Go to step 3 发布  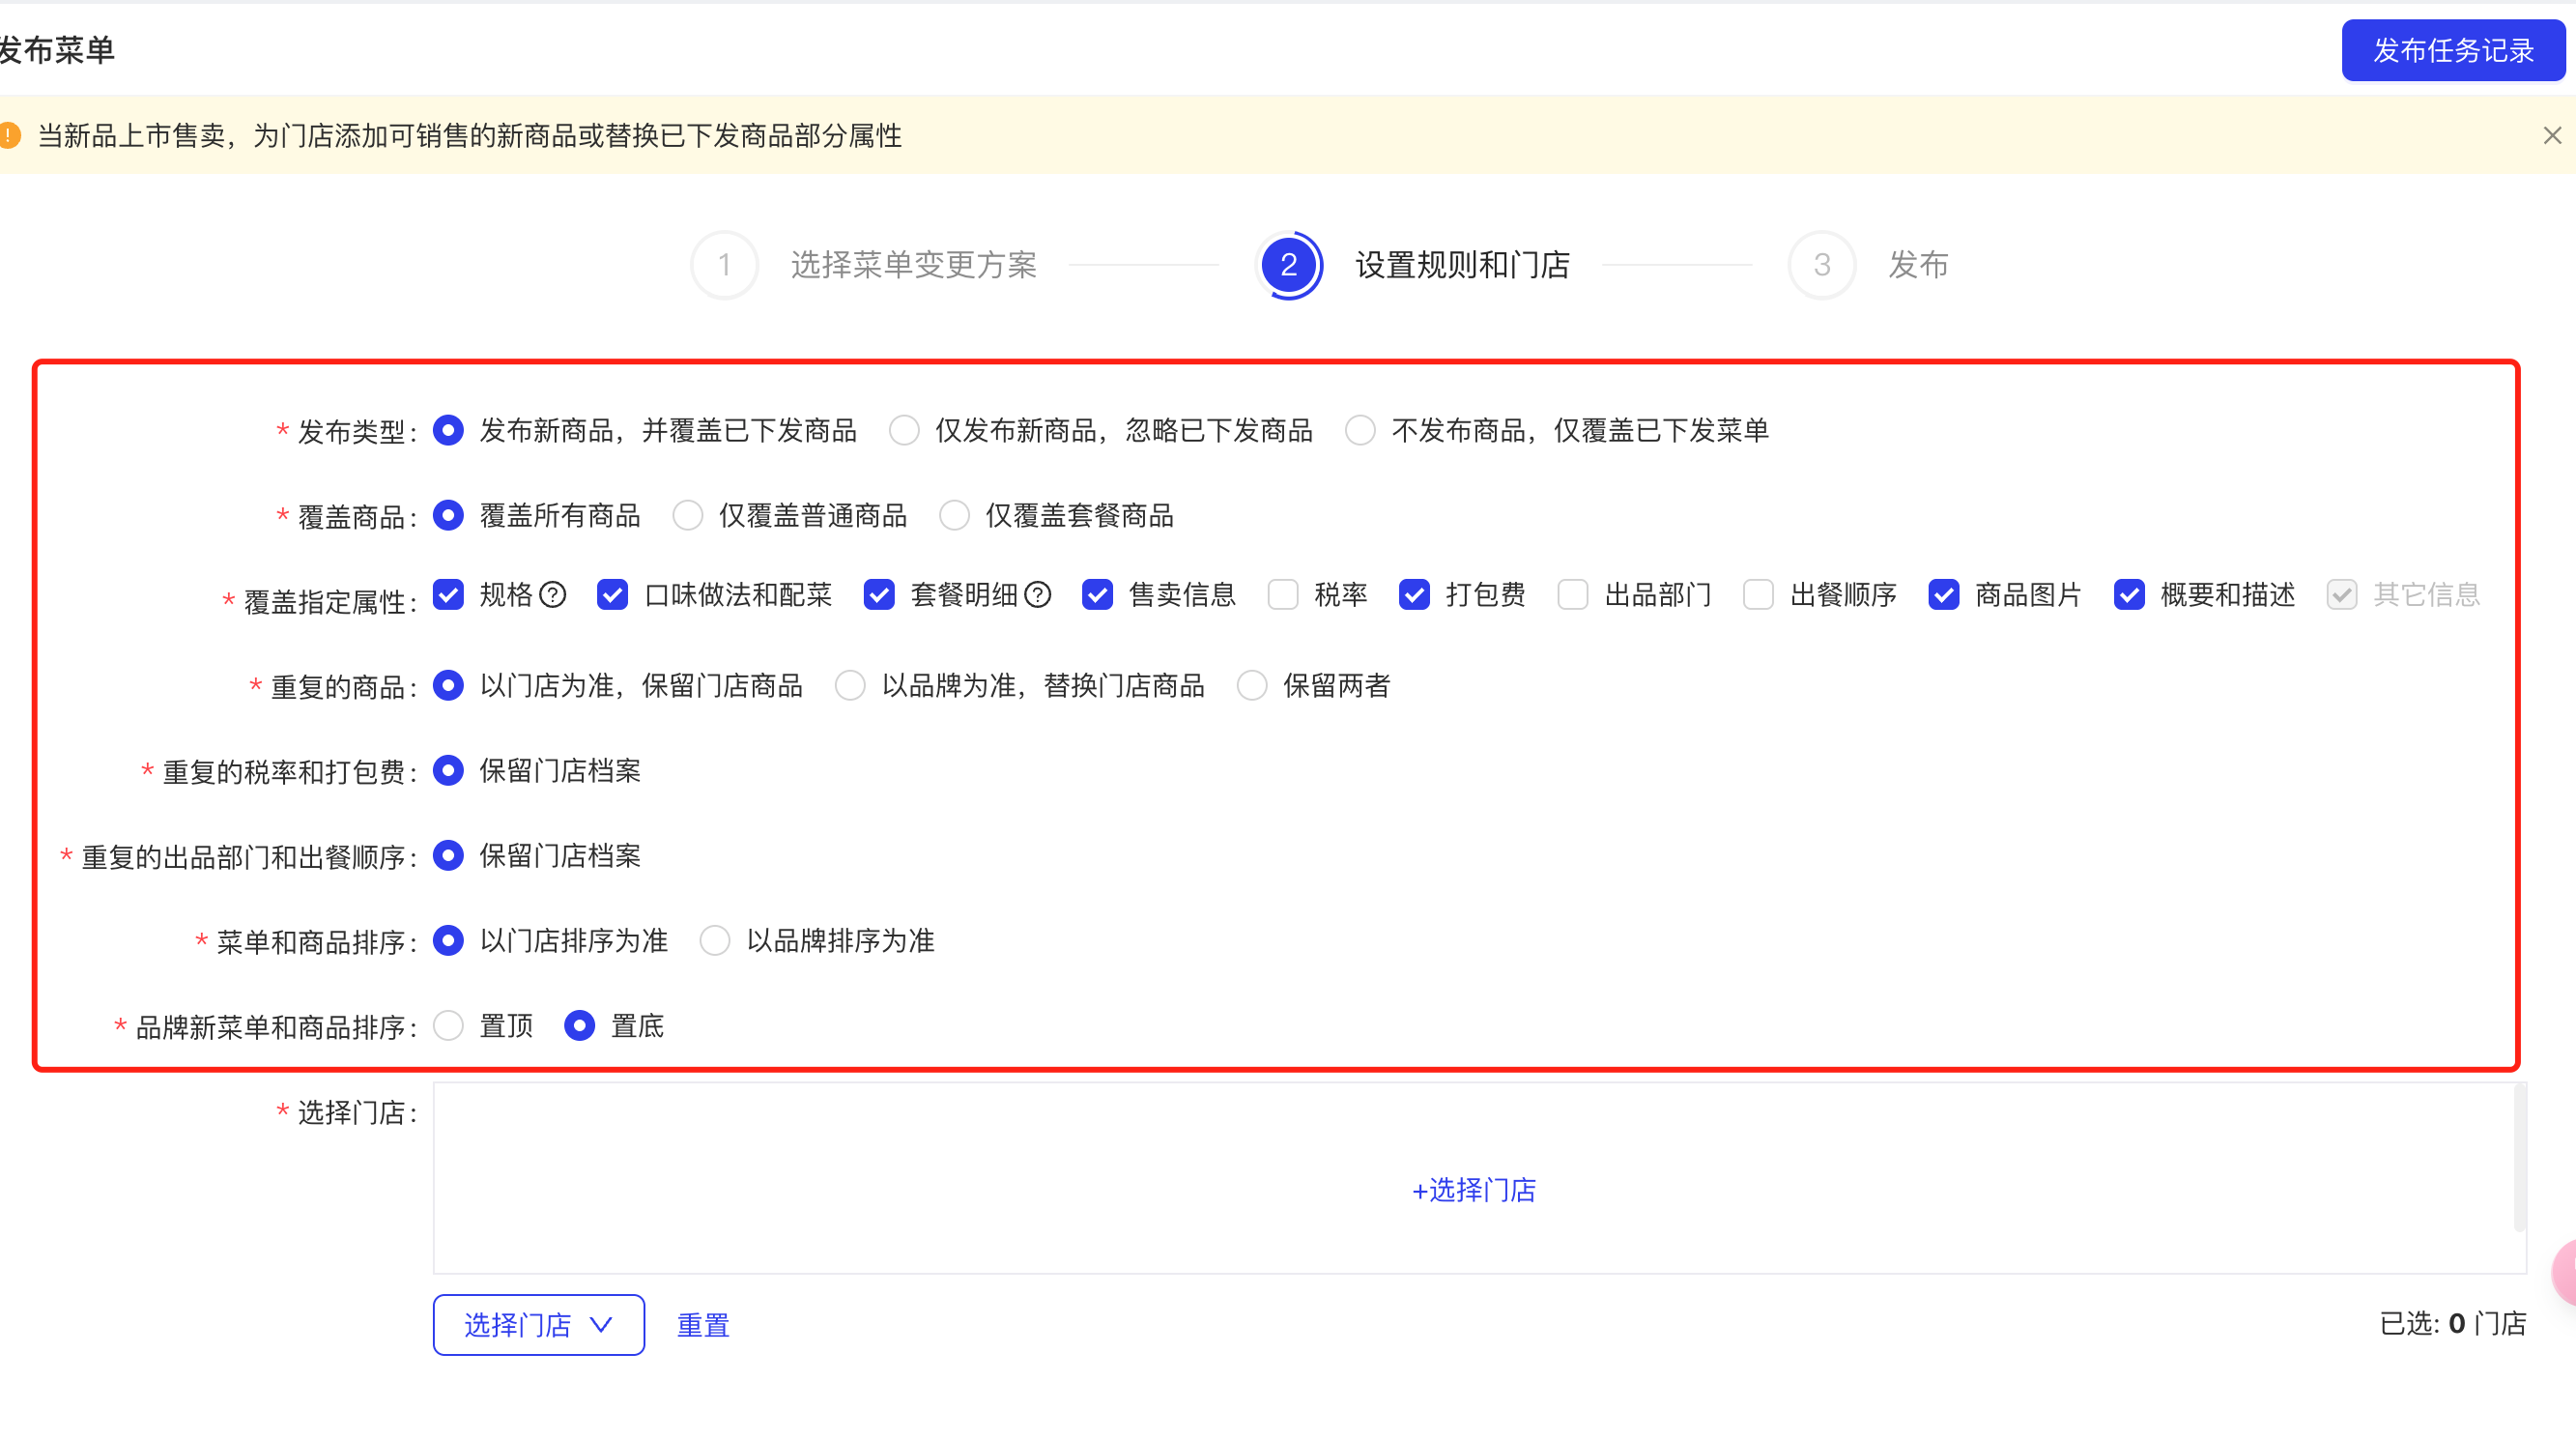[x=1868, y=265]
